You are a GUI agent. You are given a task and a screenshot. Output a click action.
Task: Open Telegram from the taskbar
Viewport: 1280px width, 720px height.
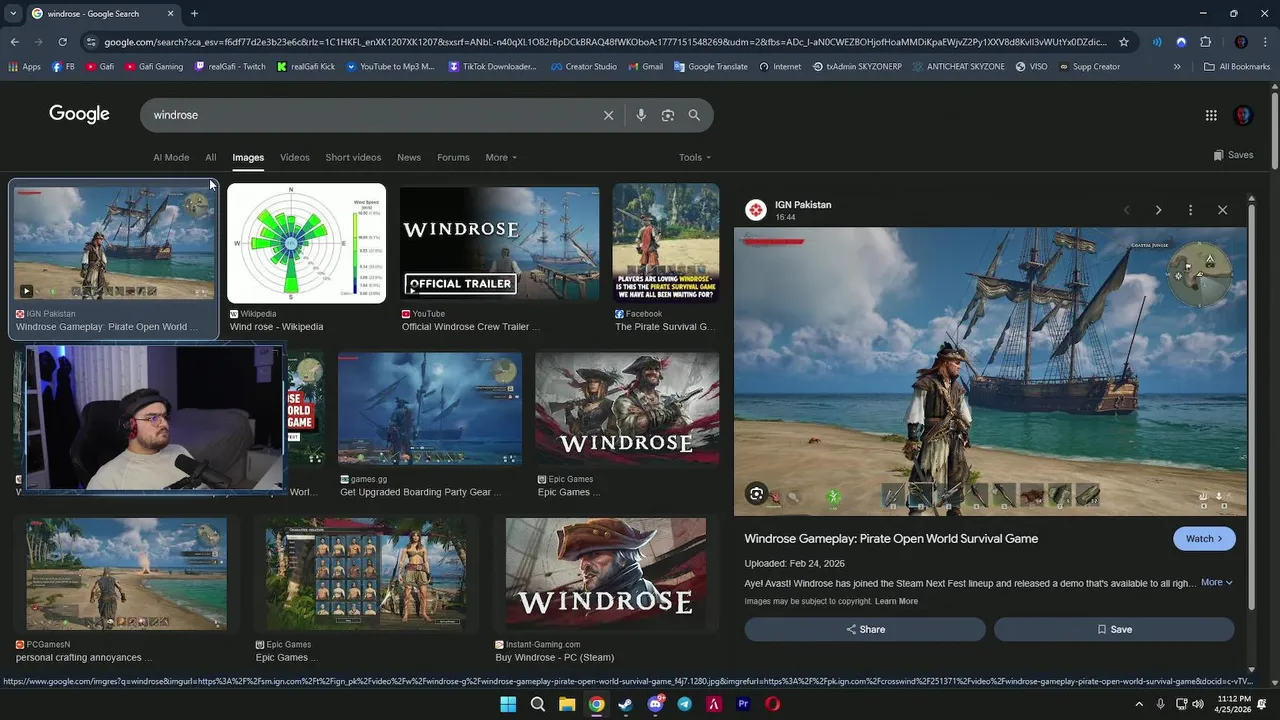point(685,704)
